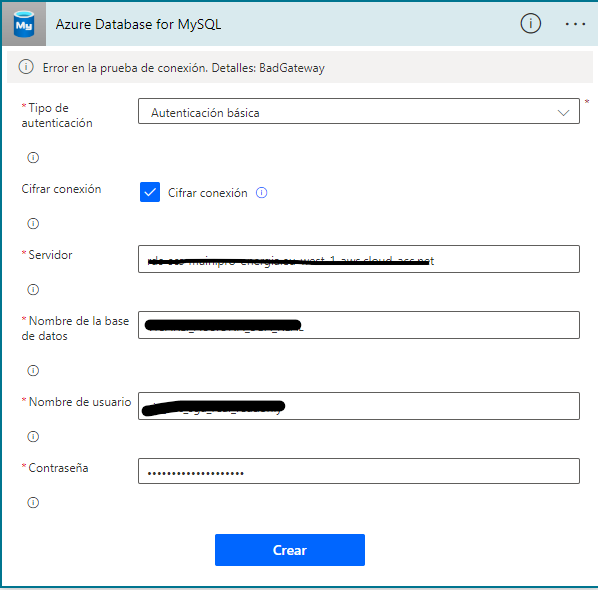Click the Nombre de usuario input field
This screenshot has width=598, height=590.
tap(359, 406)
